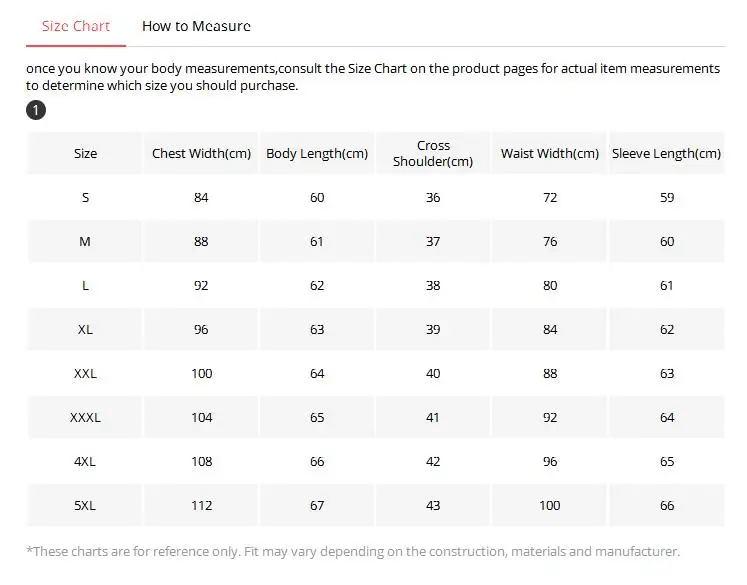Click the 4XL size row label

click(x=86, y=461)
